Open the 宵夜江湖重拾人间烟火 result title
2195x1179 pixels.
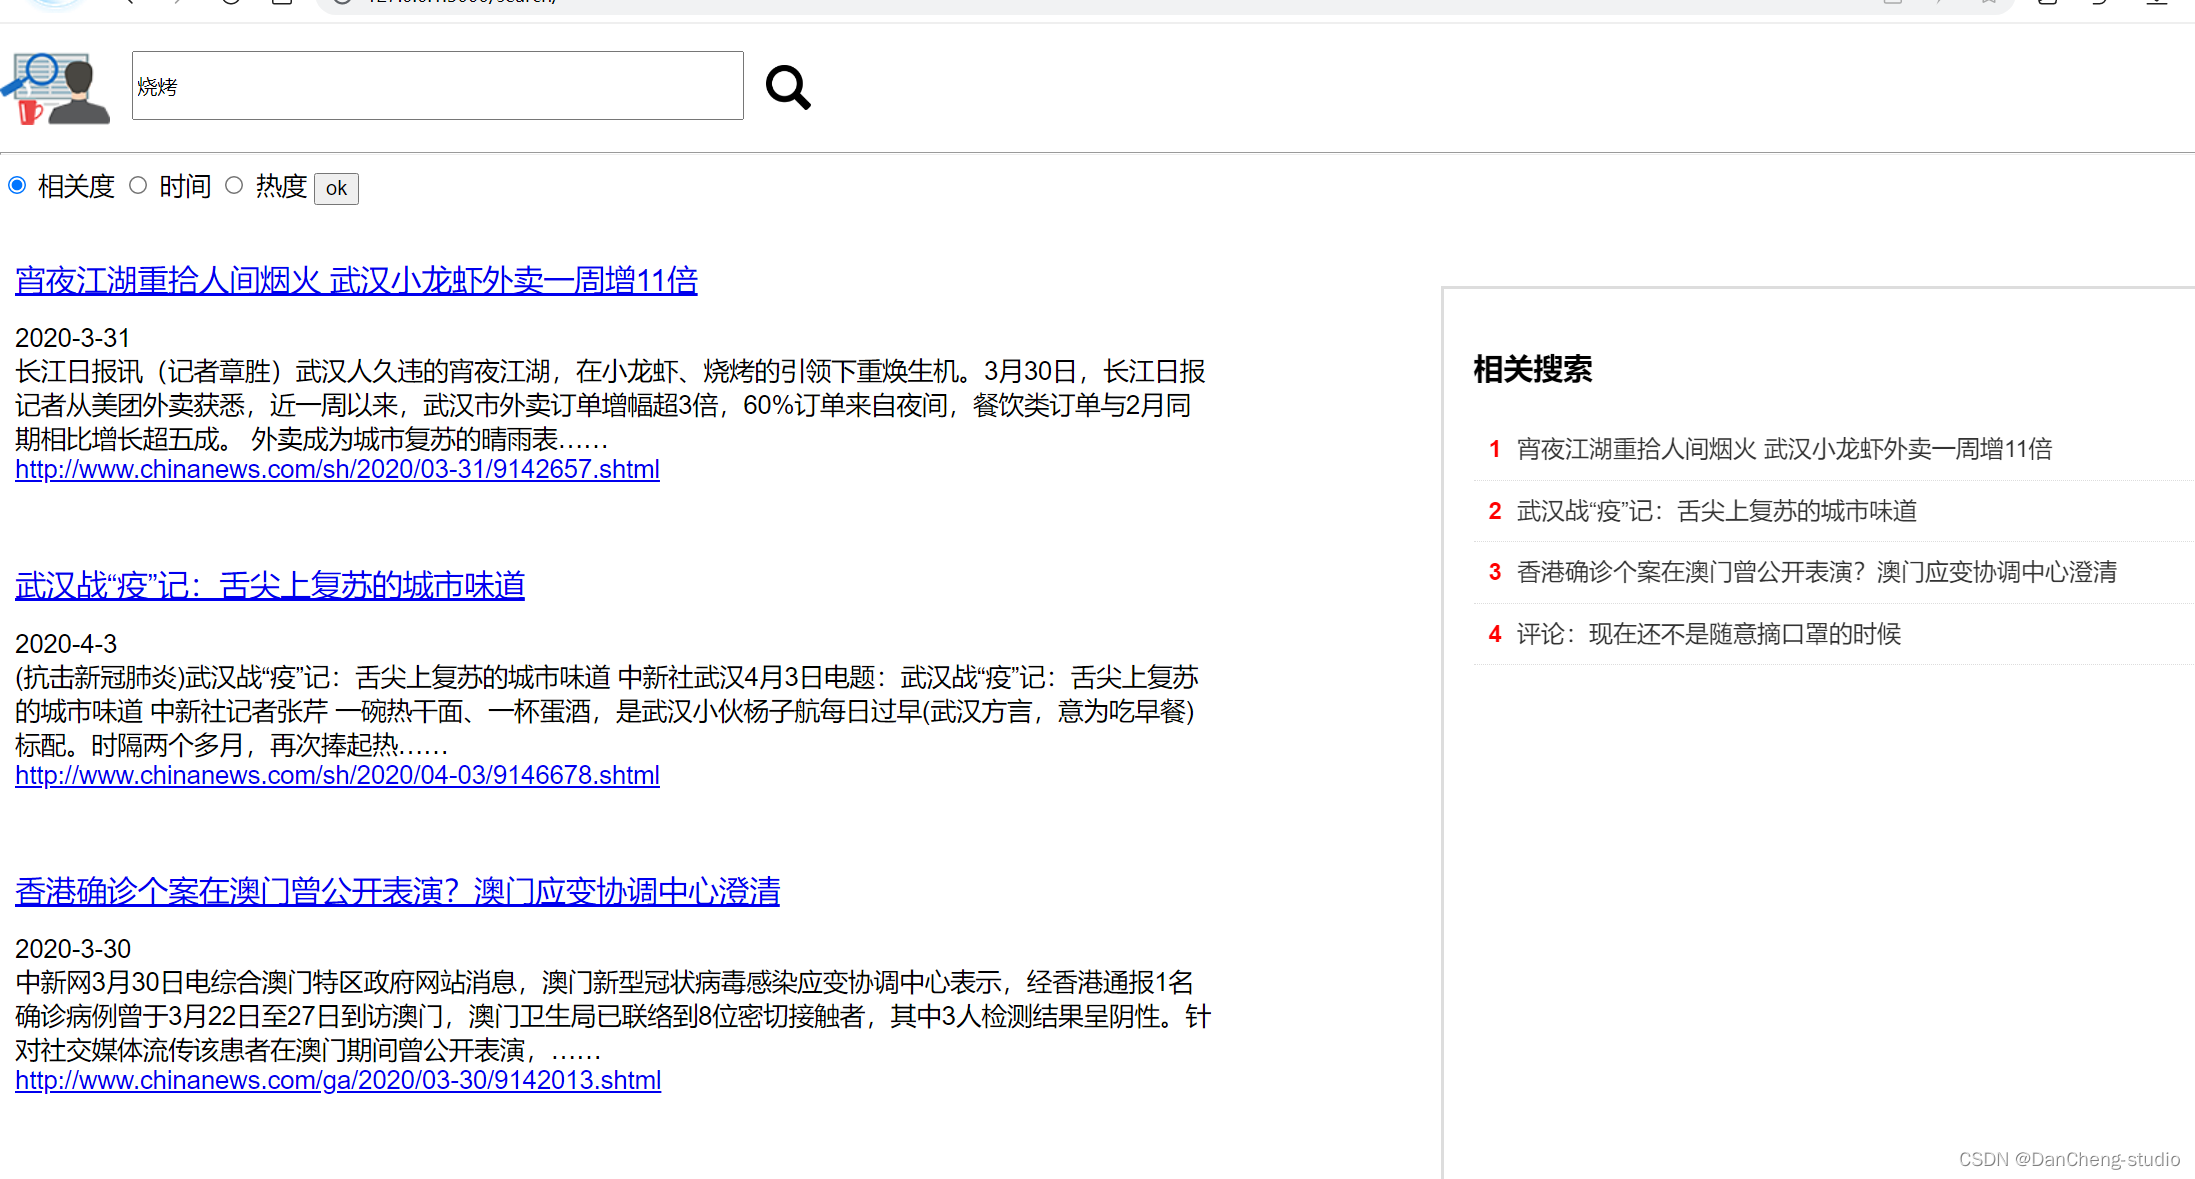356,281
